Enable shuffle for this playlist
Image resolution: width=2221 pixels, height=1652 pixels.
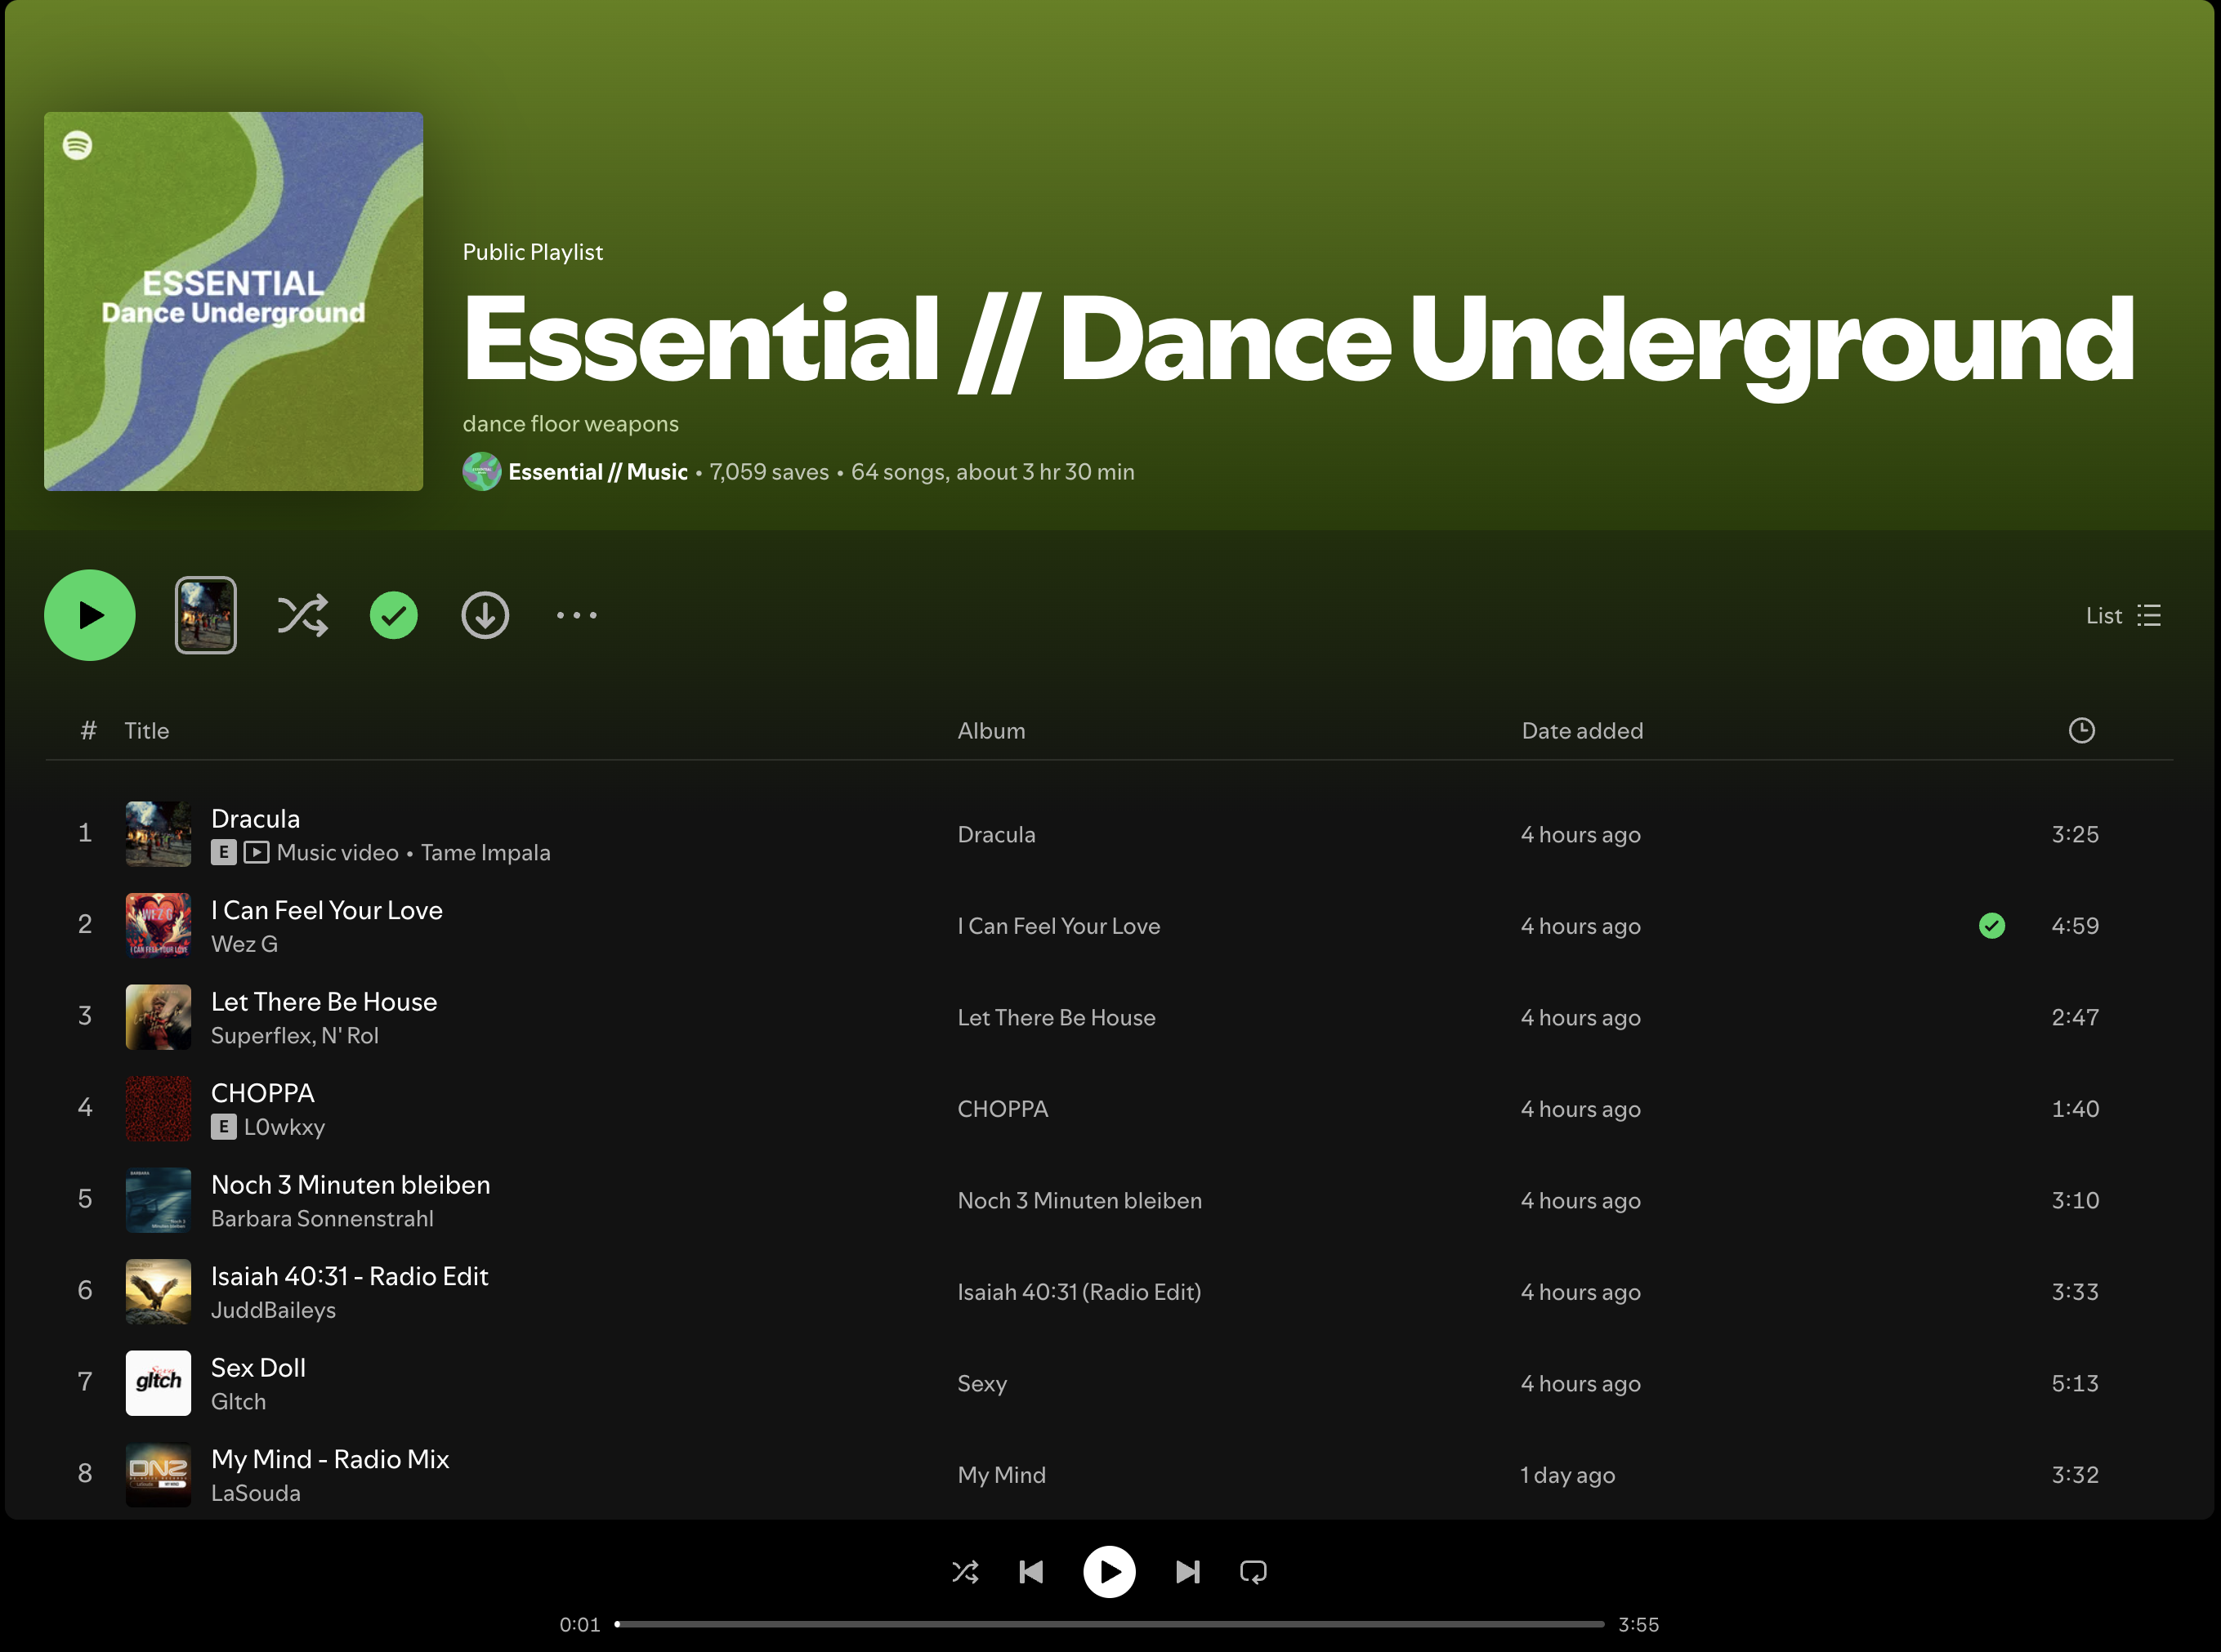(302, 615)
